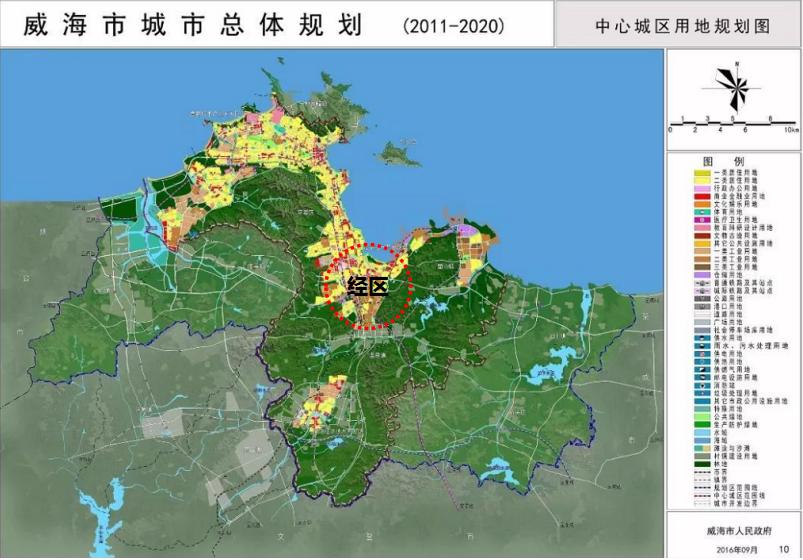Image resolution: width=803 pixels, height=560 pixels.
Task: Click the 经区 label on the map
Action: [x=368, y=287]
